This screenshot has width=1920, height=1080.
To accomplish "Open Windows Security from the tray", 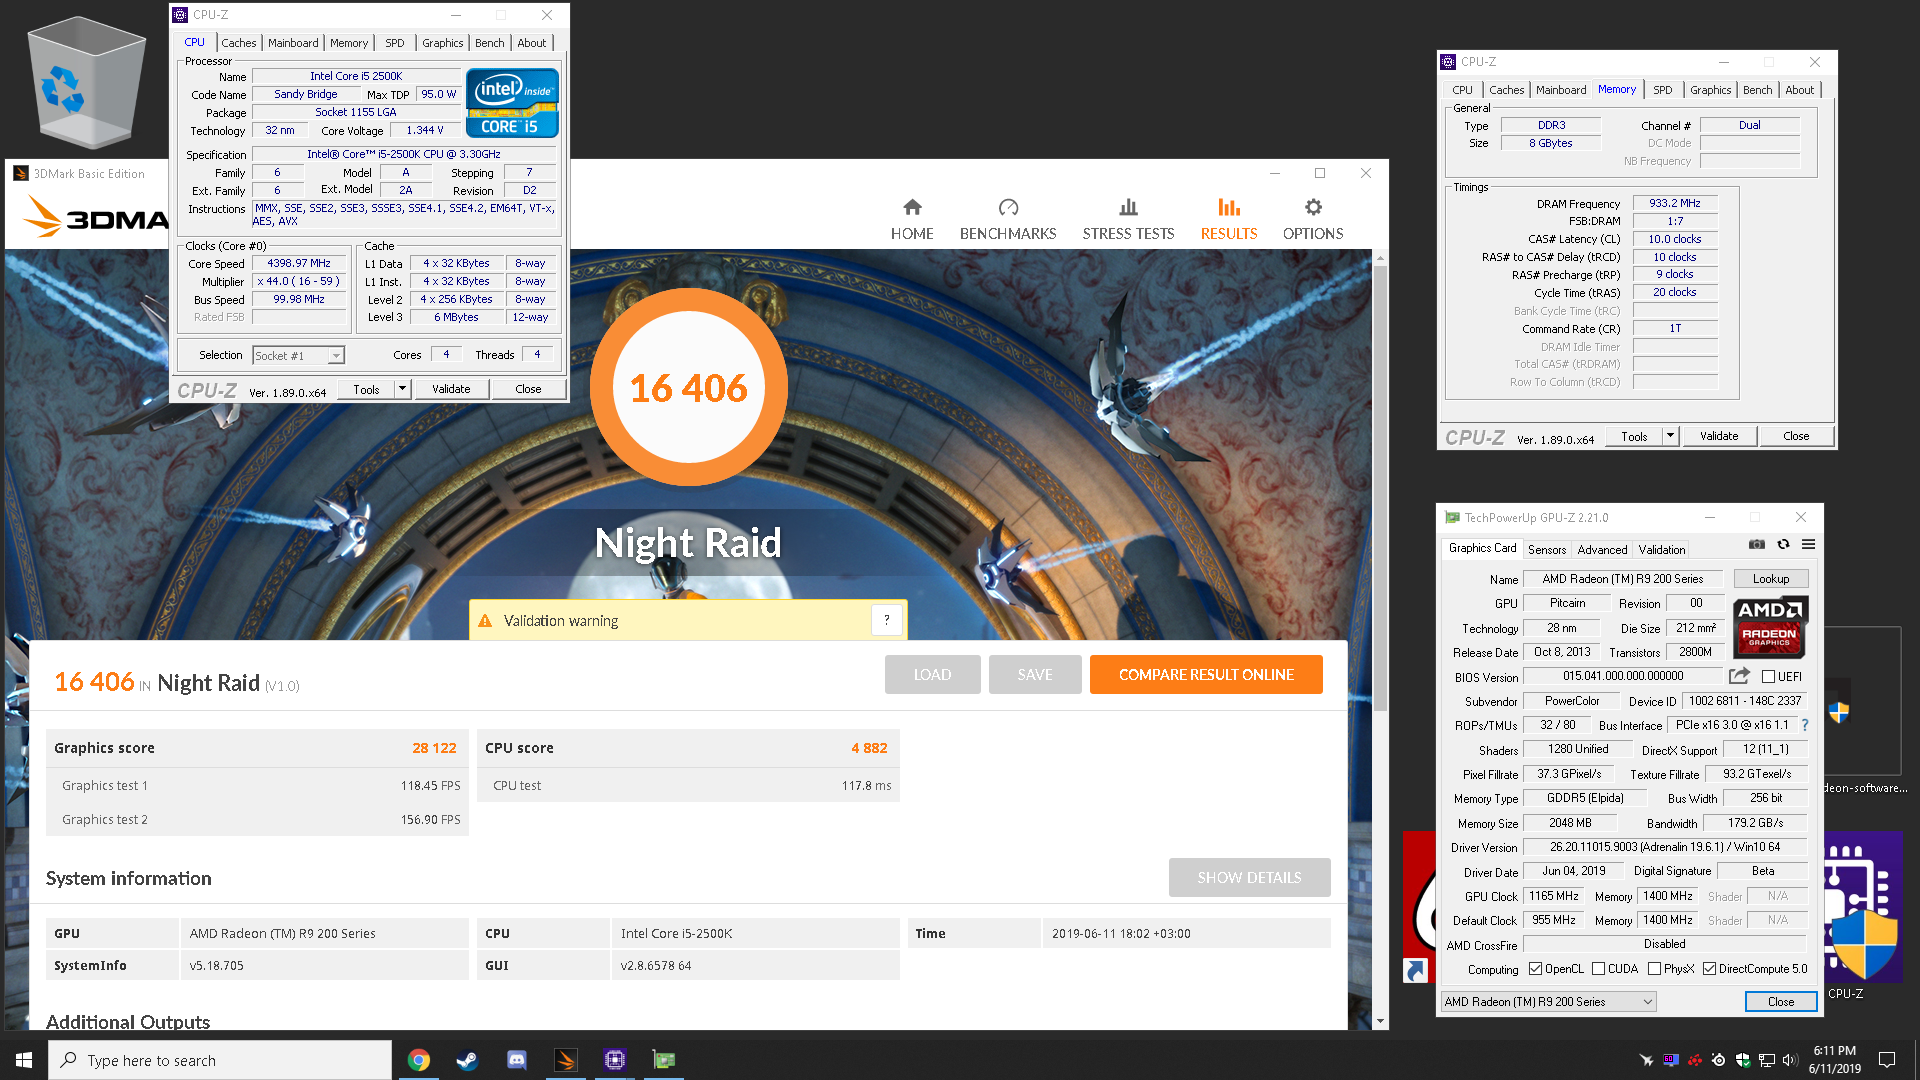I will [1743, 1060].
